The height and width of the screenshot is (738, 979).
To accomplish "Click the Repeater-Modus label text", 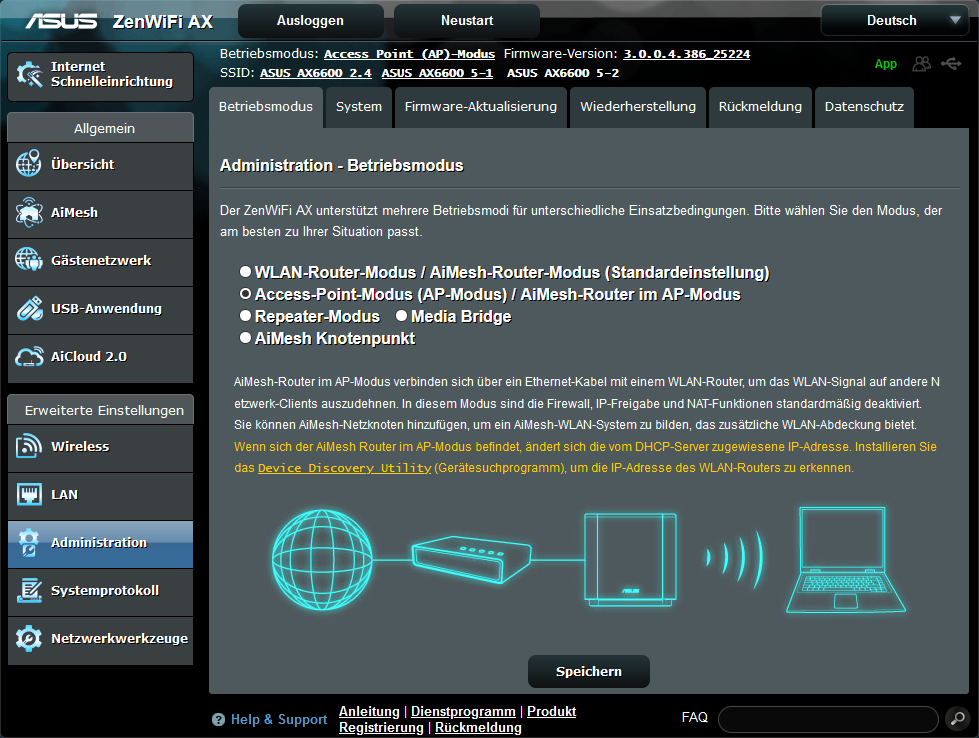I will click(317, 317).
